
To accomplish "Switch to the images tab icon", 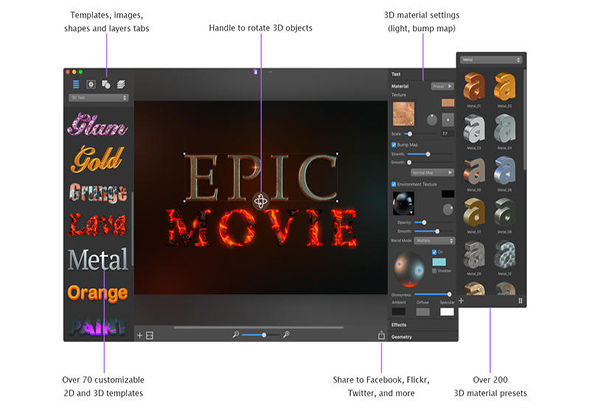I will pos(91,84).
